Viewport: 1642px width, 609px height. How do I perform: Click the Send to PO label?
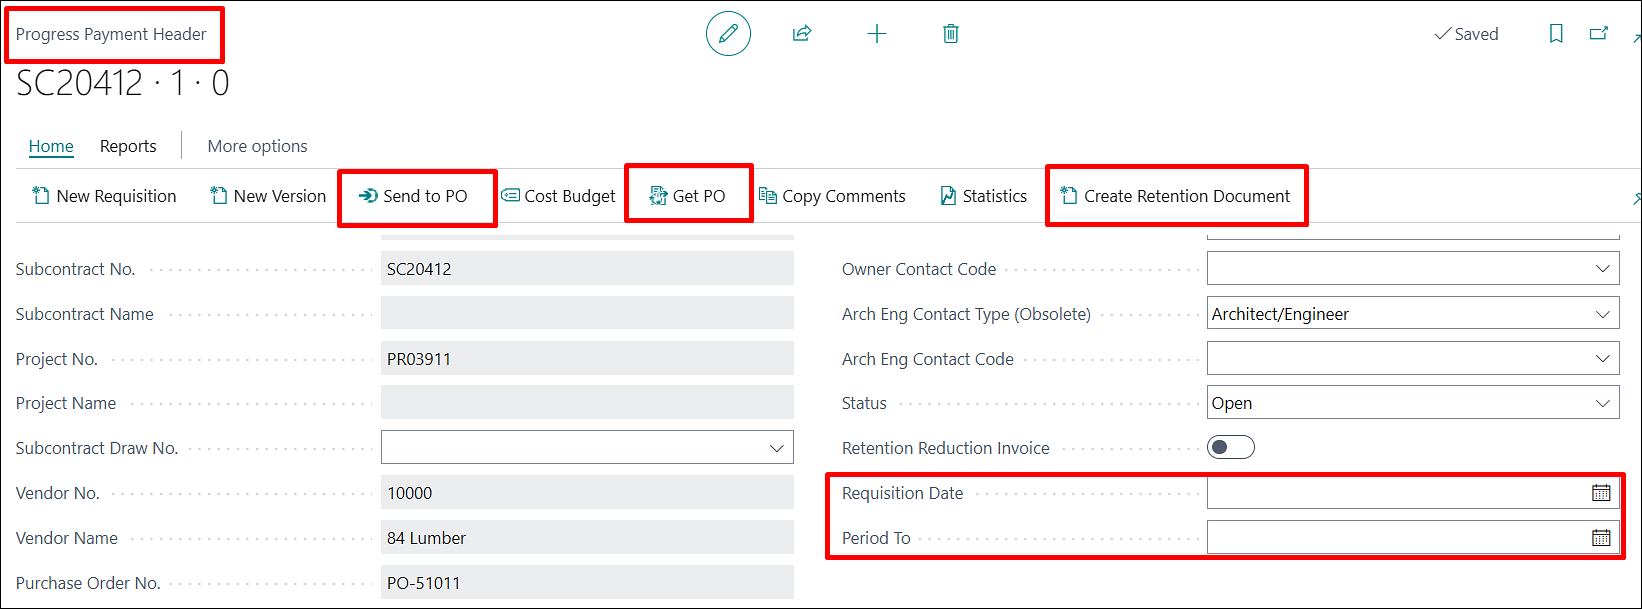click(x=425, y=196)
